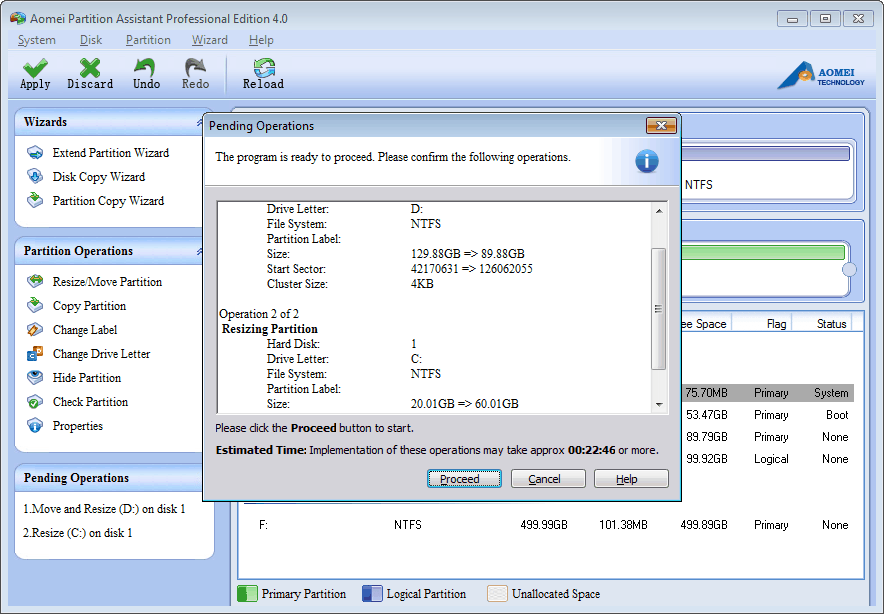Click the green disk partition bar
Image resolution: width=884 pixels, height=614 pixels.
coord(763,251)
